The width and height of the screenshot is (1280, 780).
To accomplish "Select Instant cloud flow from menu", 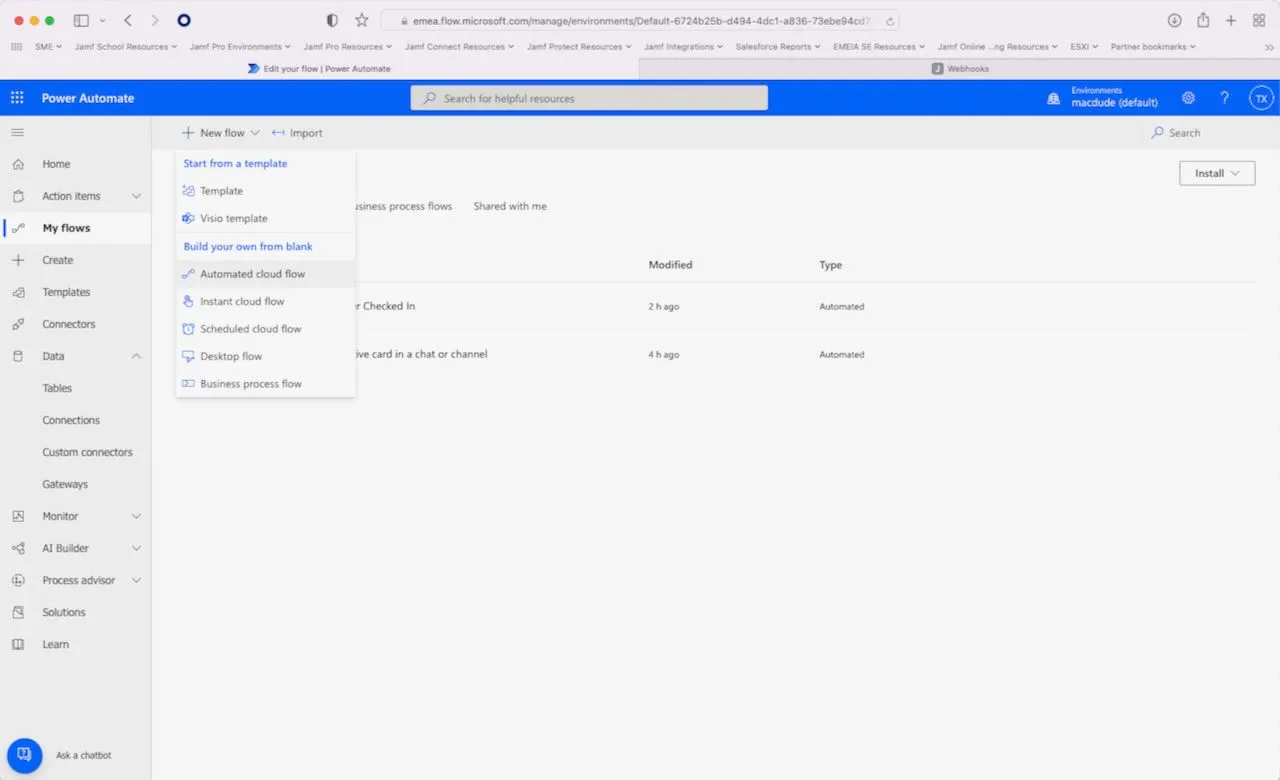I will 241,301.
